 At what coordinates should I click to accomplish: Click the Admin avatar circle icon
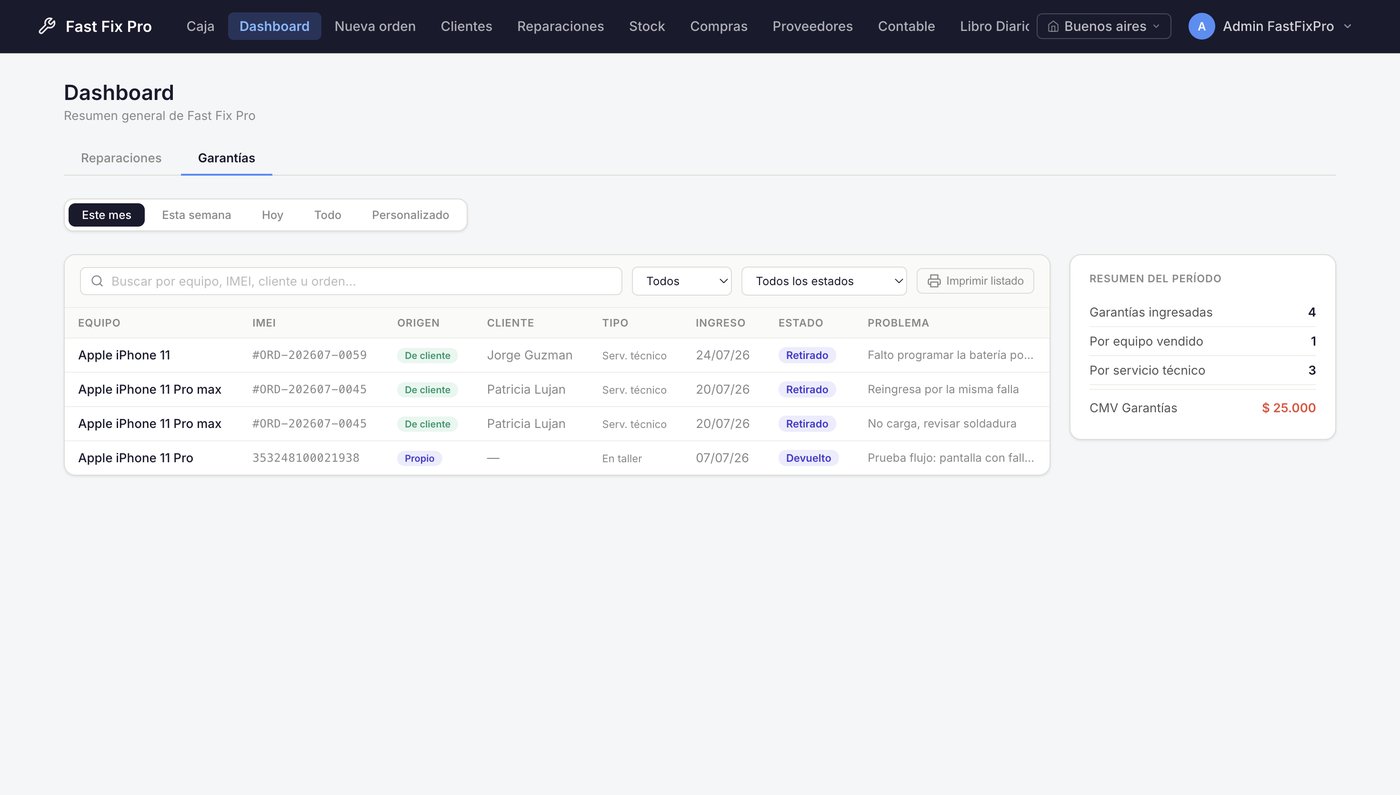tap(1201, 26)
